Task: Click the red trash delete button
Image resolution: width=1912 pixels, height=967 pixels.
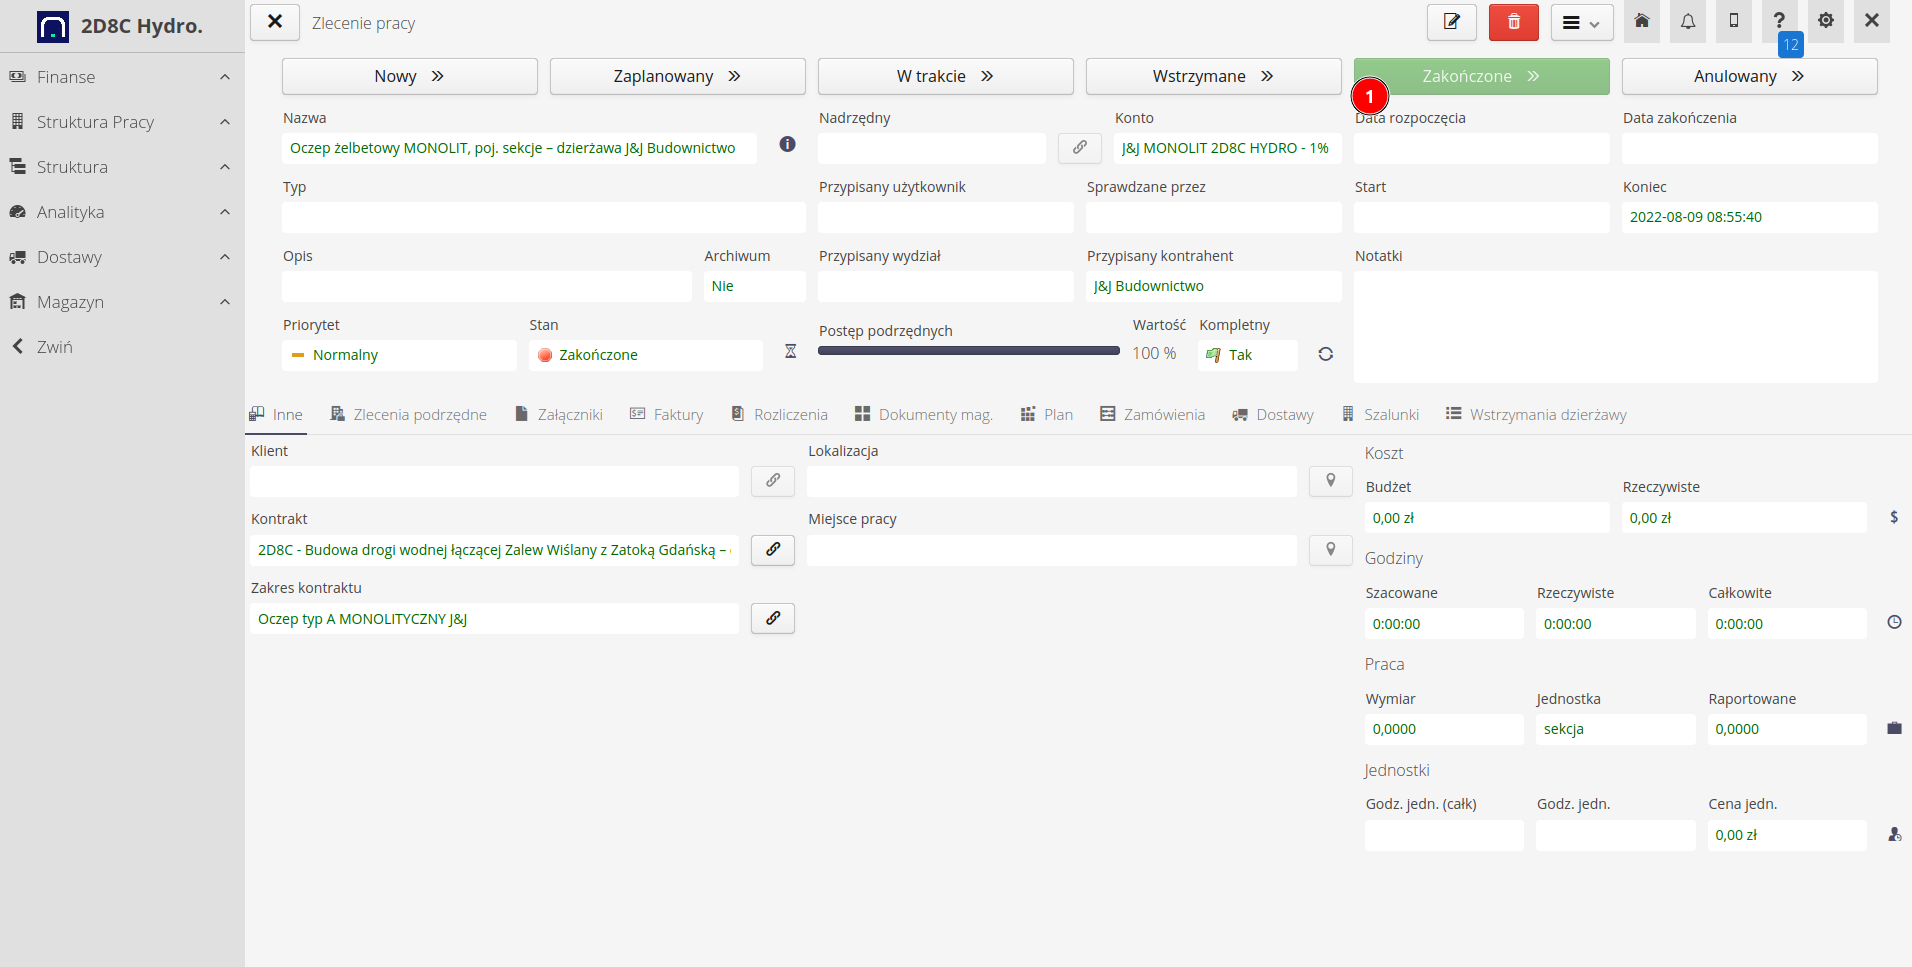Action: coord(1513,22)
